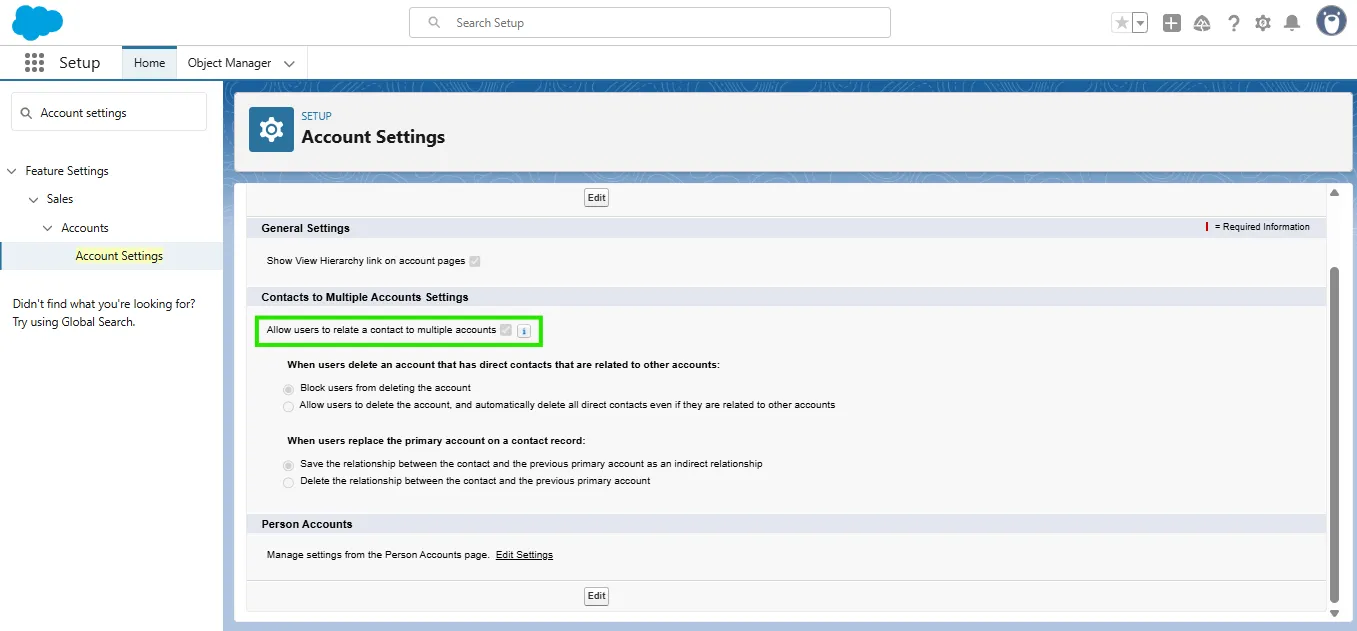Toggle Show View Hierarchy link checkbox
The width and height of the screenshot is (1357, 631).
[x=475, y=261]
